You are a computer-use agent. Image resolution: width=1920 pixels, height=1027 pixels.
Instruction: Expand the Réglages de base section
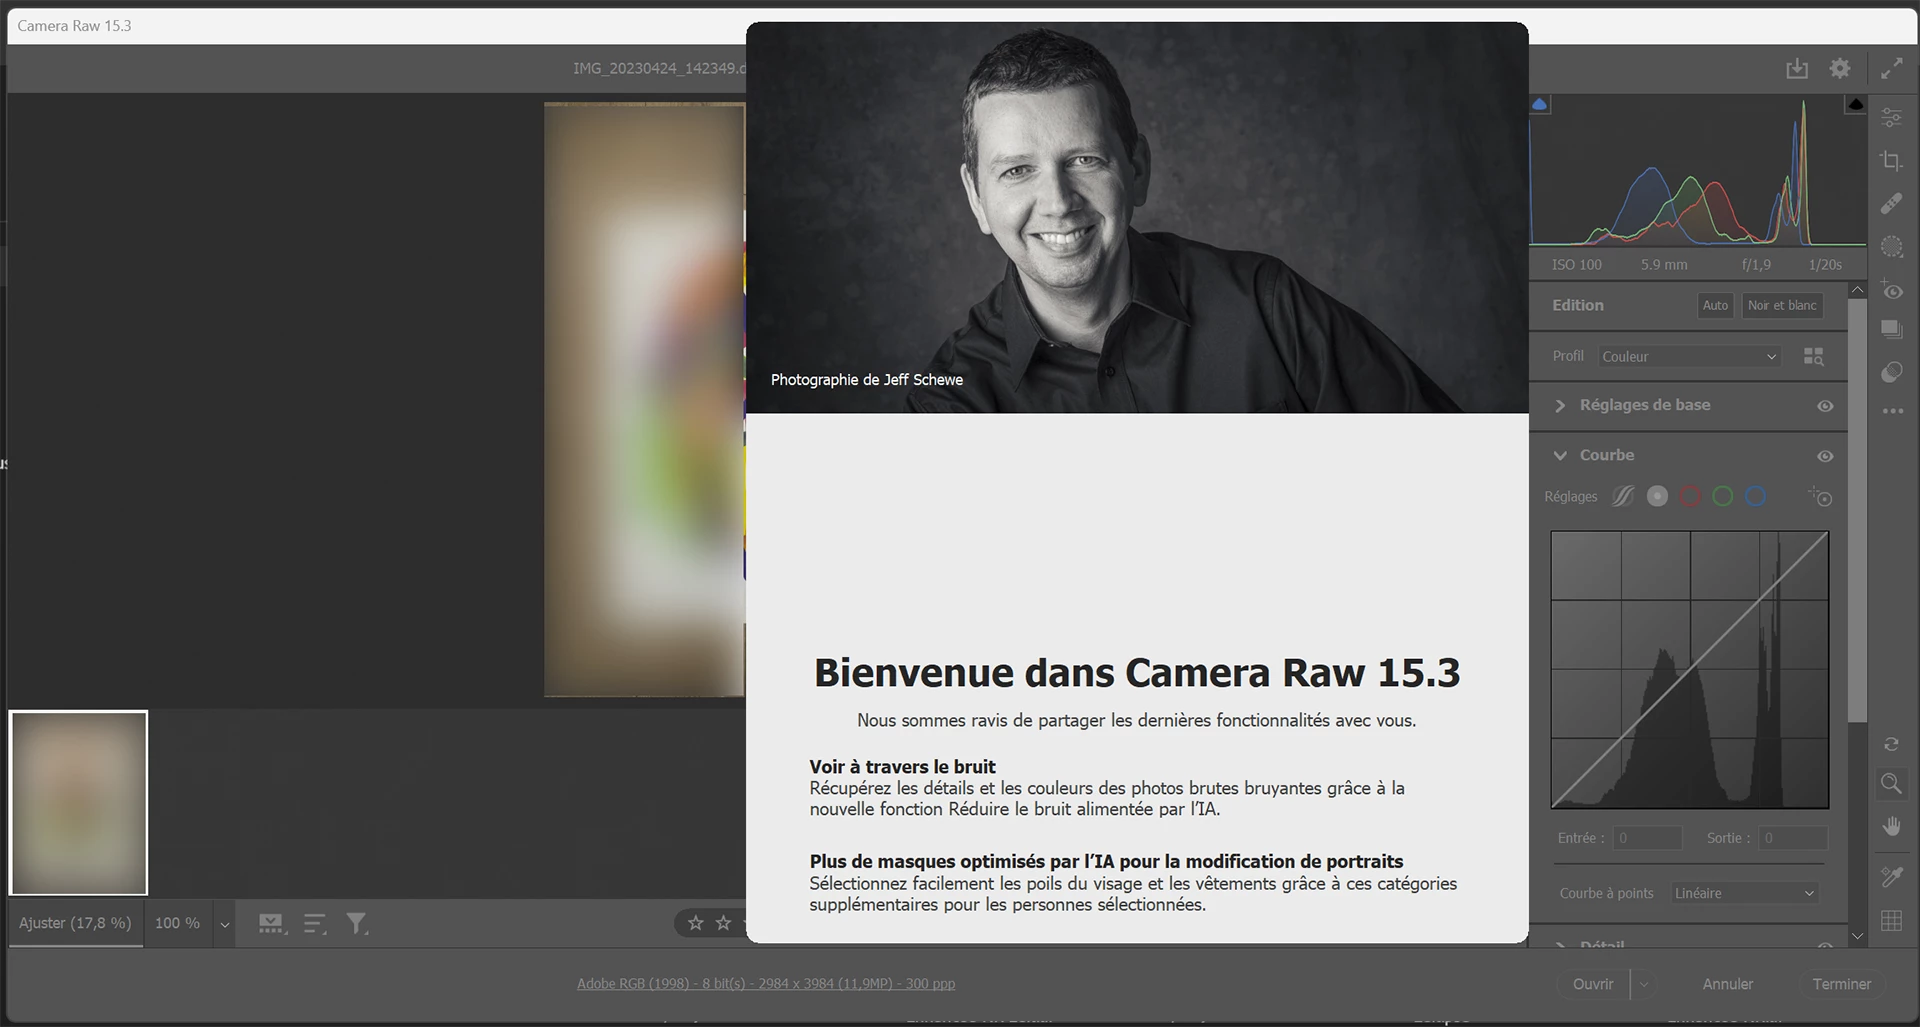[1559, 406]
